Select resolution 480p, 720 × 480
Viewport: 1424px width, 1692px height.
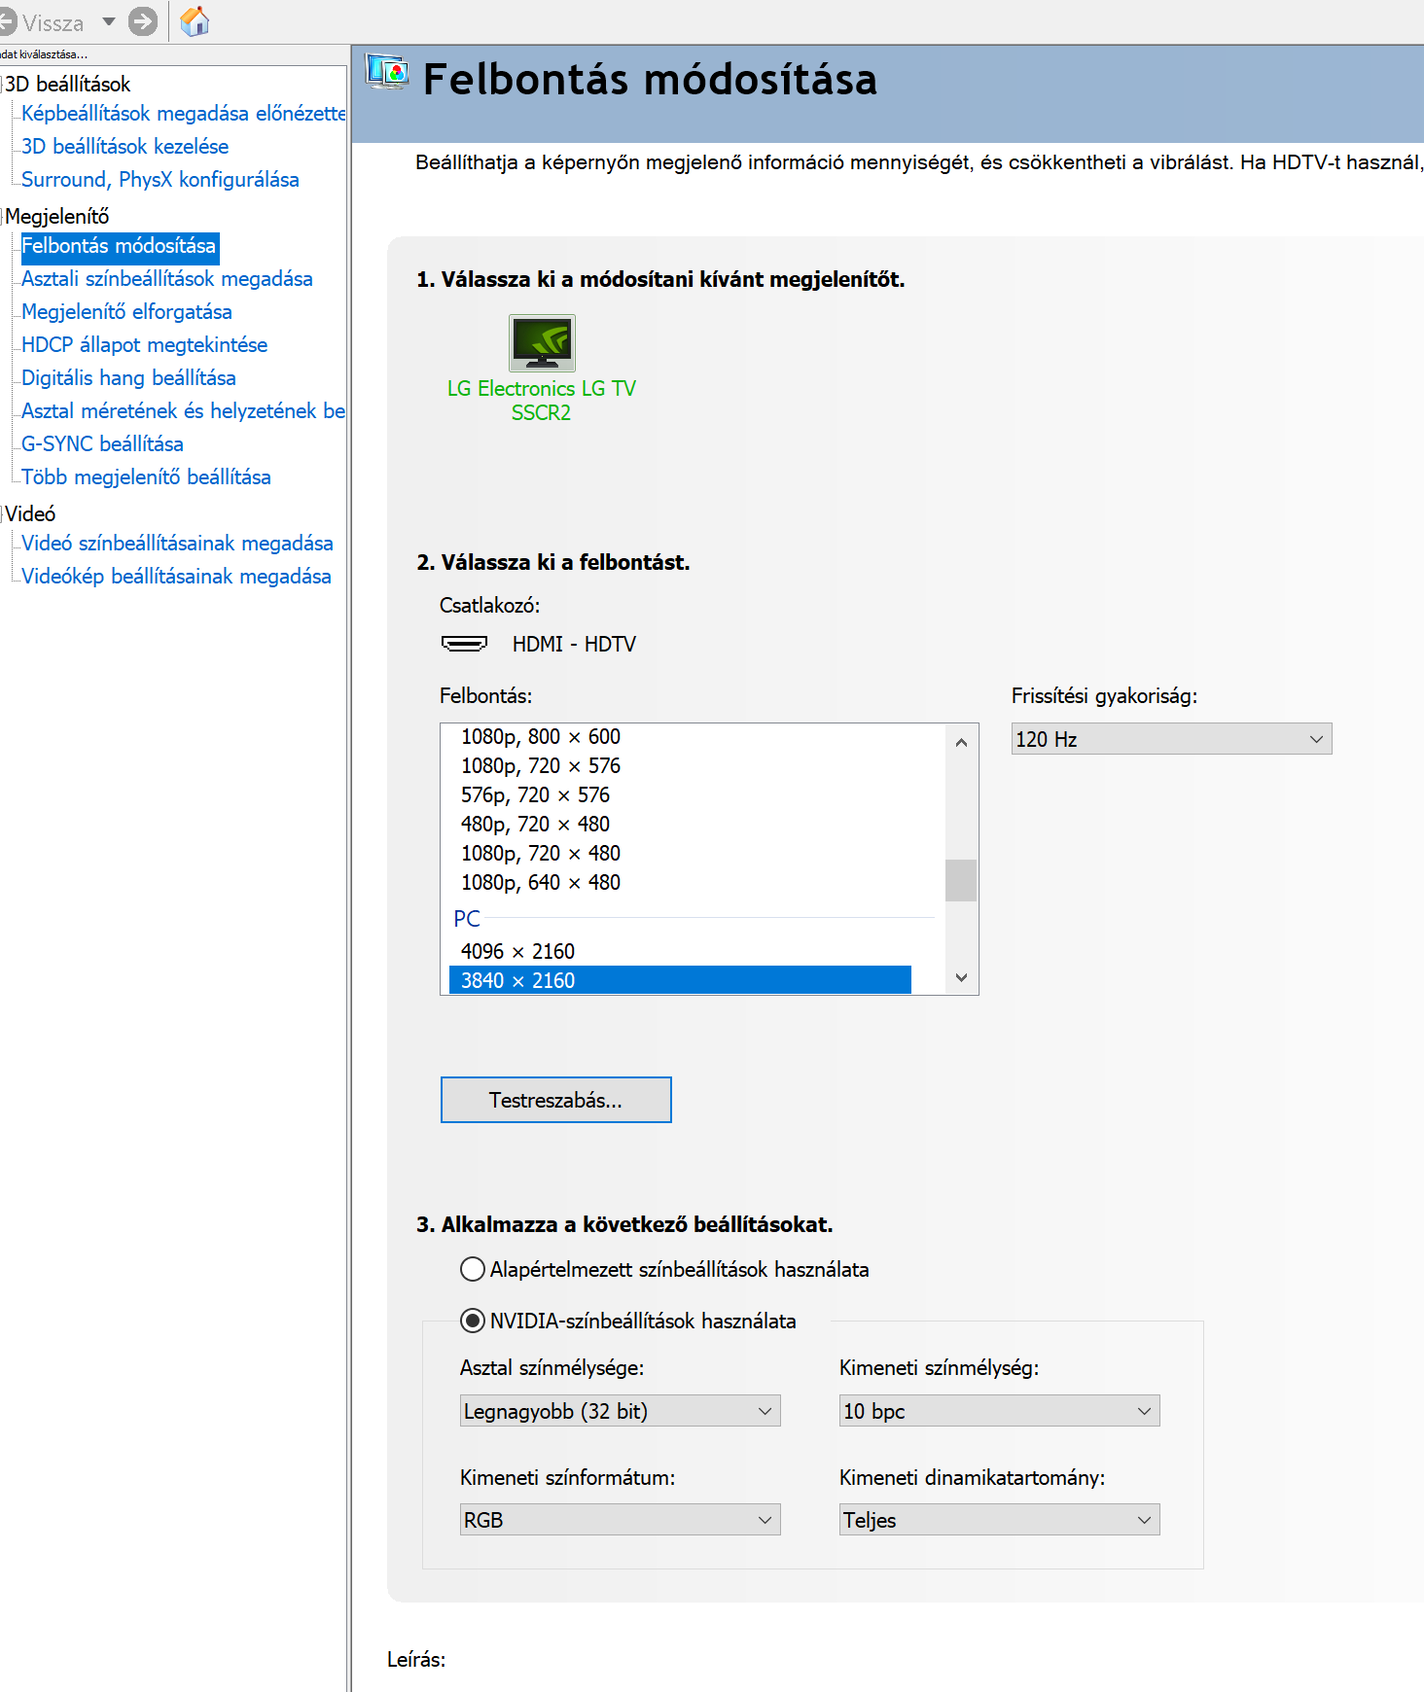(535, 824)
